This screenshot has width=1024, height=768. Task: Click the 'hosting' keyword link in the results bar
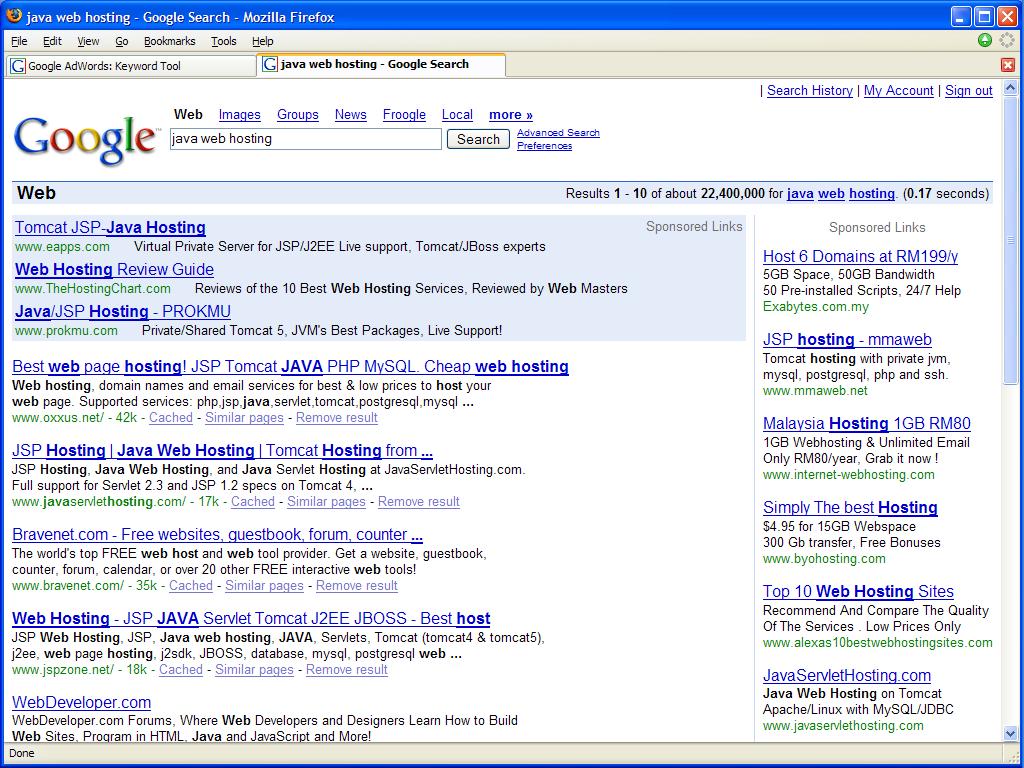[x=872, y=193]
